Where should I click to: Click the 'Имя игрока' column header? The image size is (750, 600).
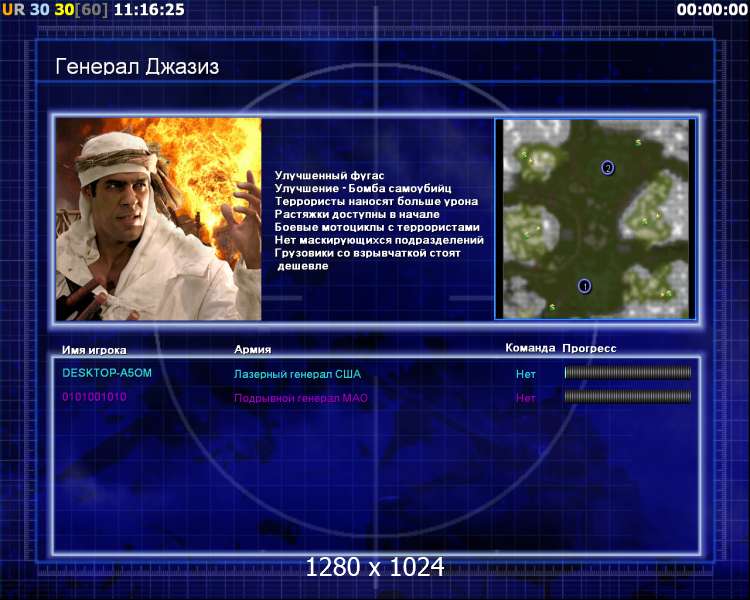tap(94, 350)
